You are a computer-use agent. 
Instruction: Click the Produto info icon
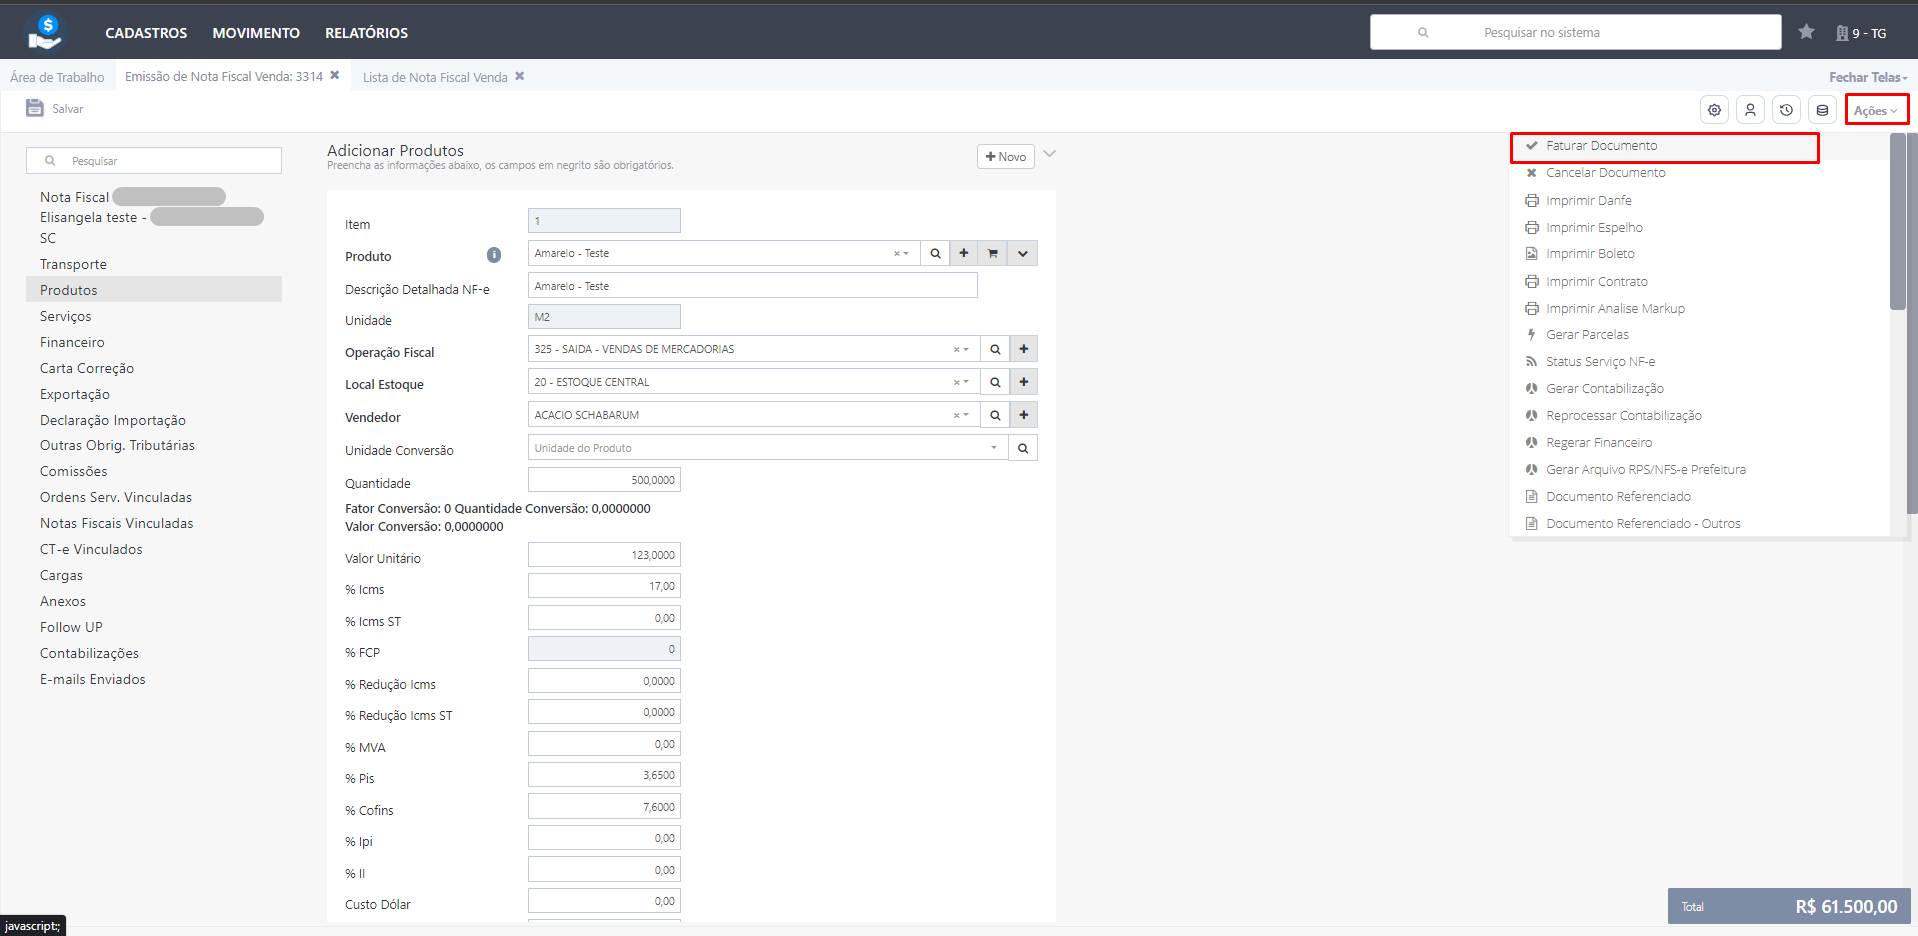point(494,255)
